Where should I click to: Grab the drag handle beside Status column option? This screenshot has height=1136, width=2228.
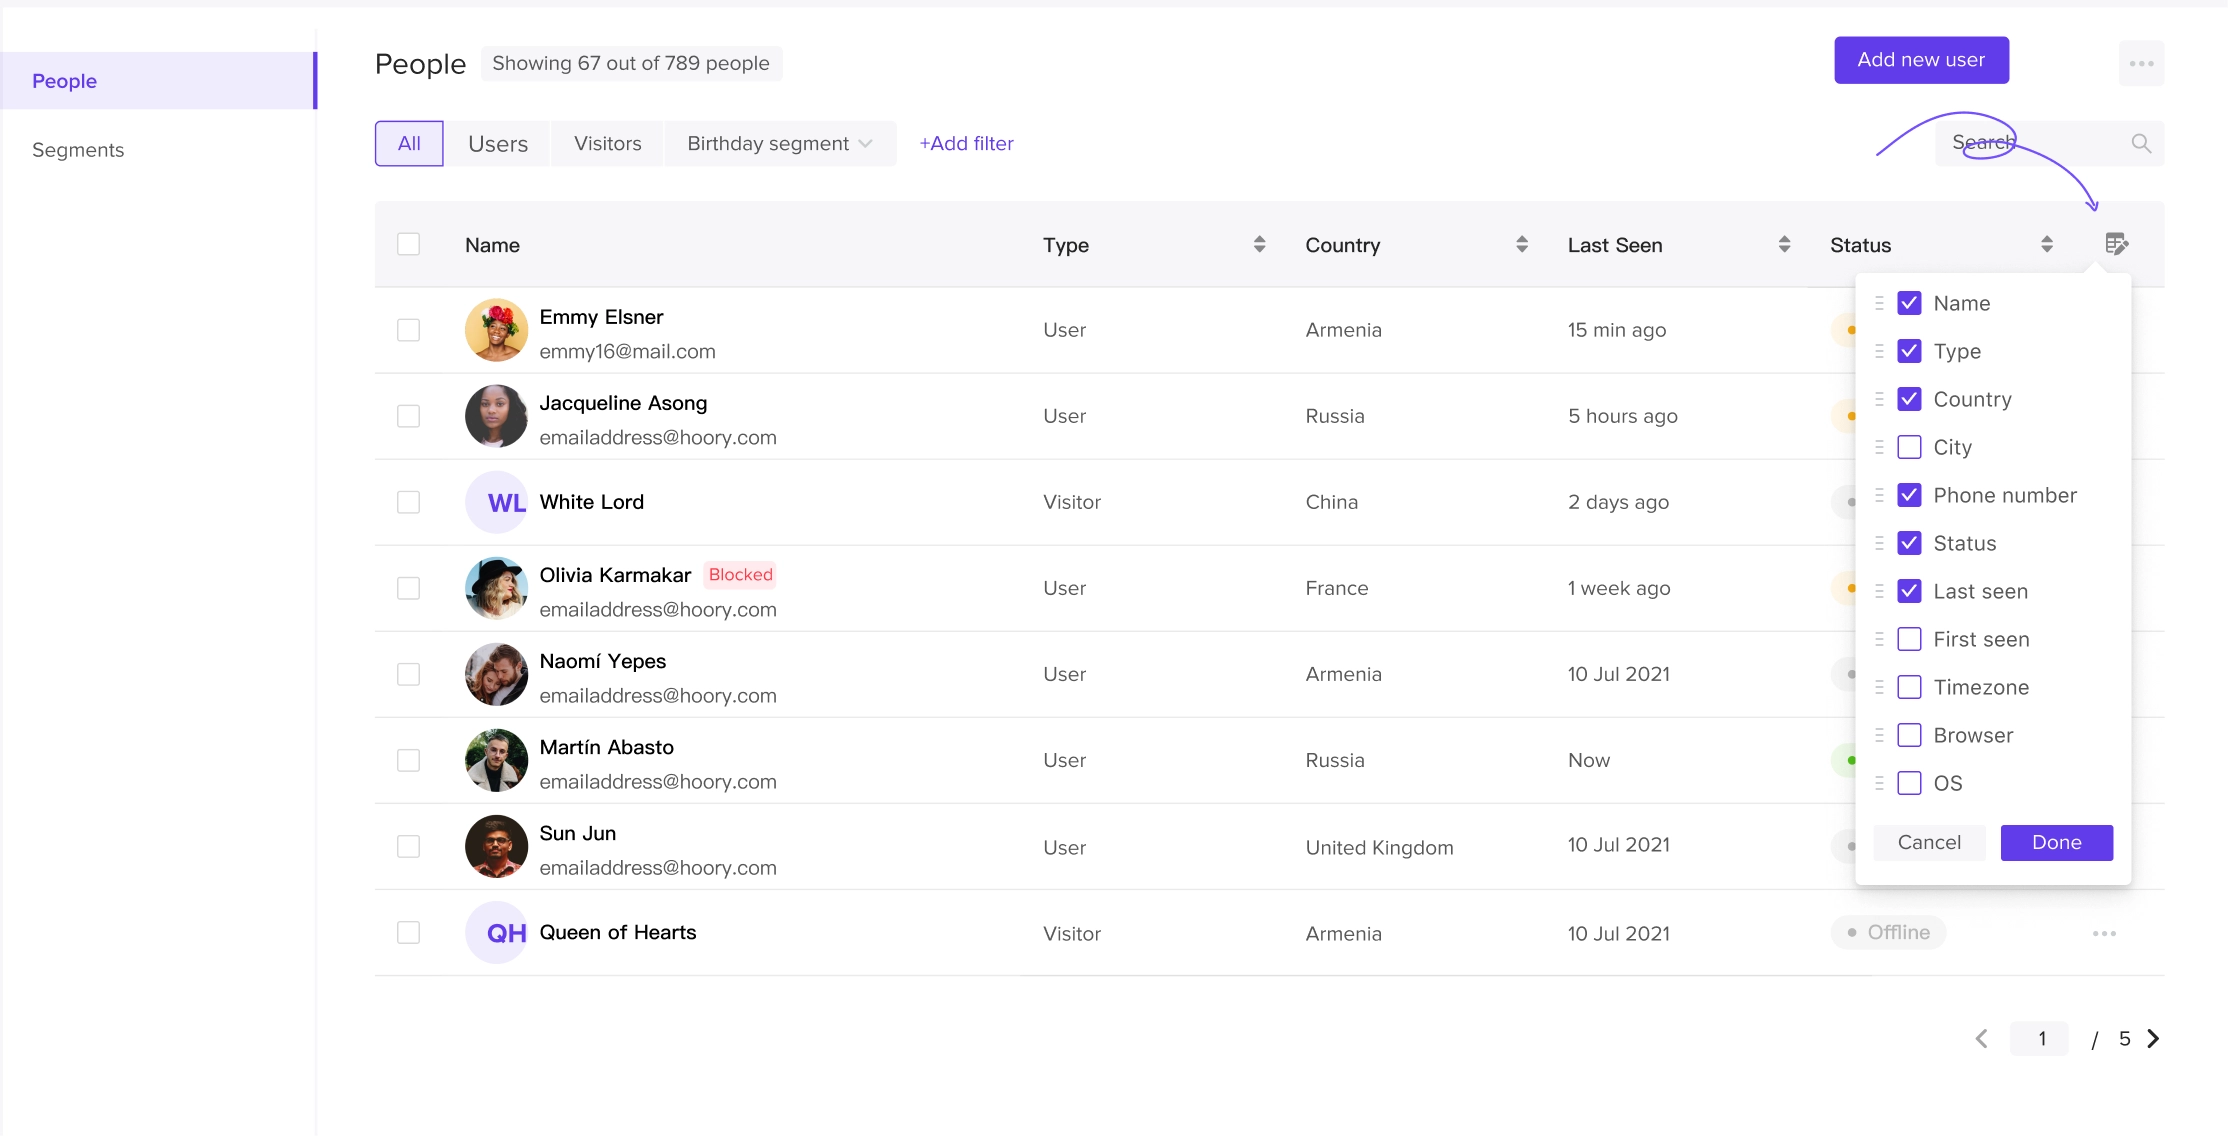point(1879,543)
